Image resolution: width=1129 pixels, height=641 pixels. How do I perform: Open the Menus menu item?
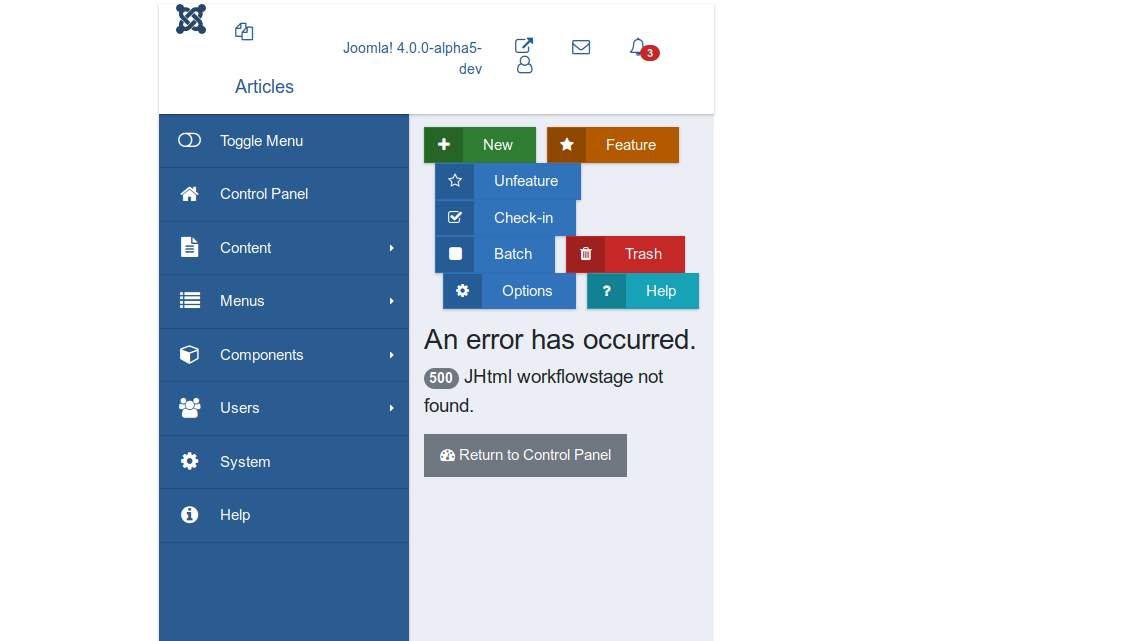click(284, 301)
